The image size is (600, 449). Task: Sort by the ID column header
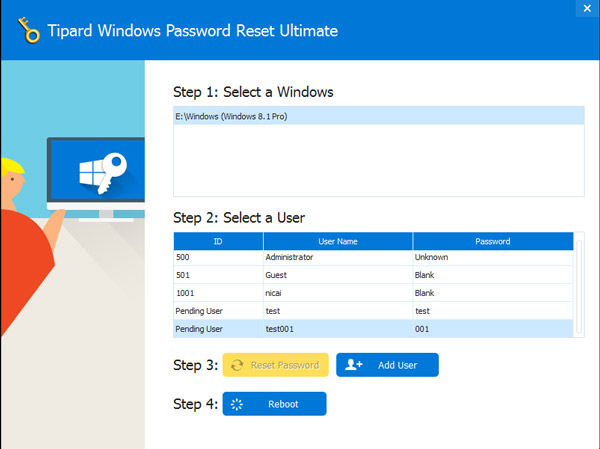[x=218, y=241]
